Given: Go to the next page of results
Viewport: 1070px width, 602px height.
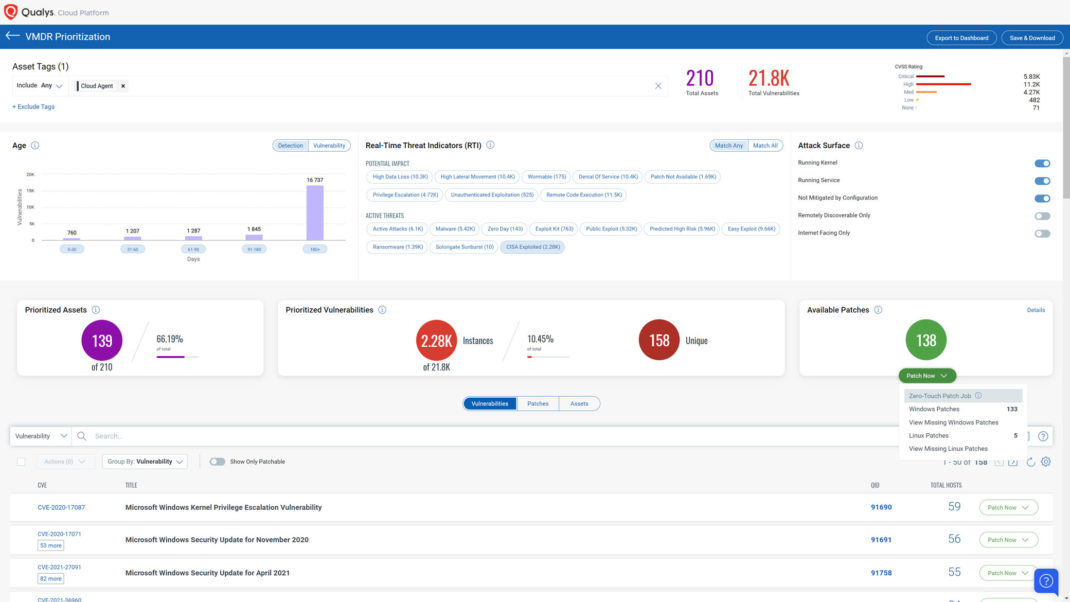Looking at the screenshot, I should 1013,462.
